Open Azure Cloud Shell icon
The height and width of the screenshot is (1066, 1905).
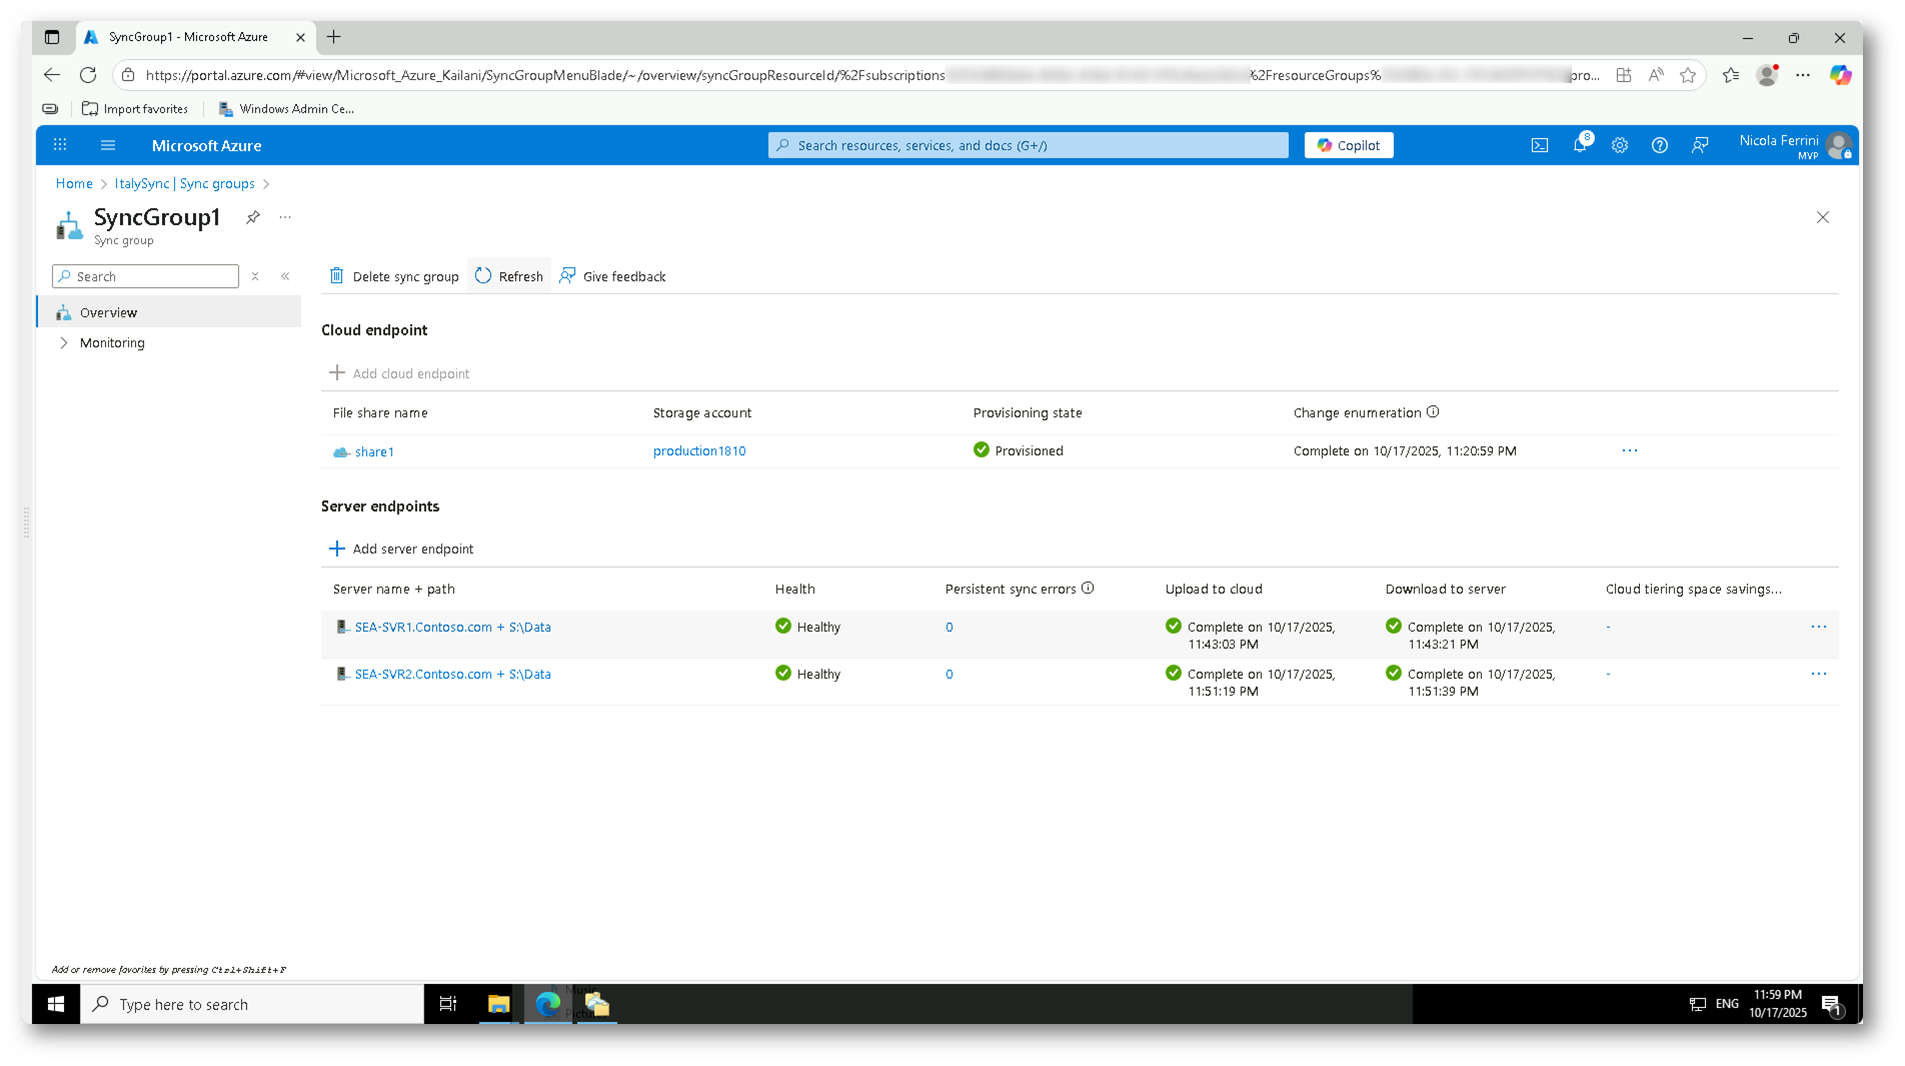[x=1539, y=145]
